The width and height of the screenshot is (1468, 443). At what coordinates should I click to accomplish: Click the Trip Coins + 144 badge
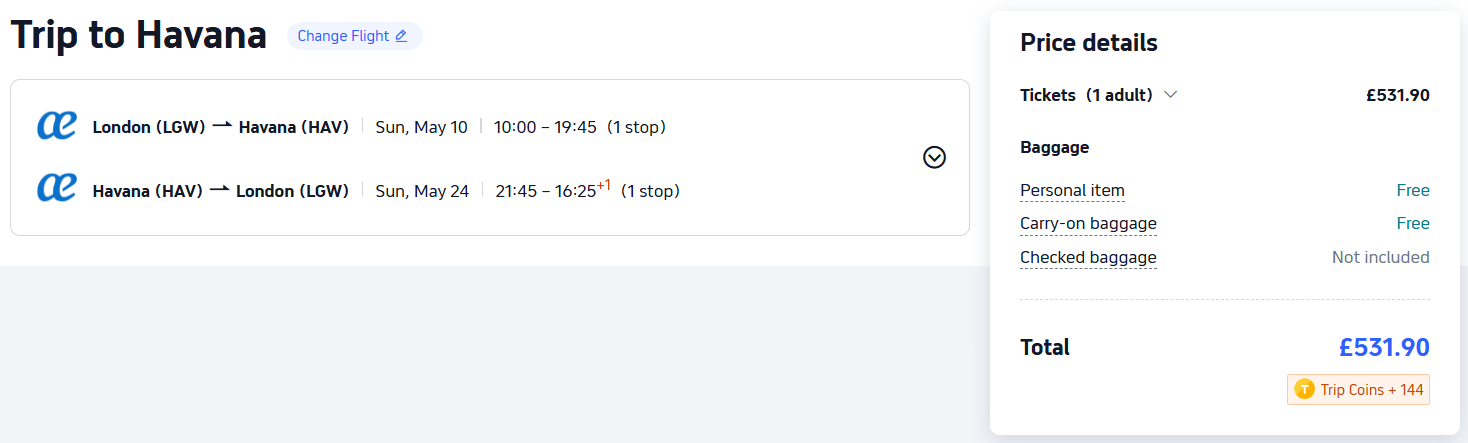[1359, 389]
